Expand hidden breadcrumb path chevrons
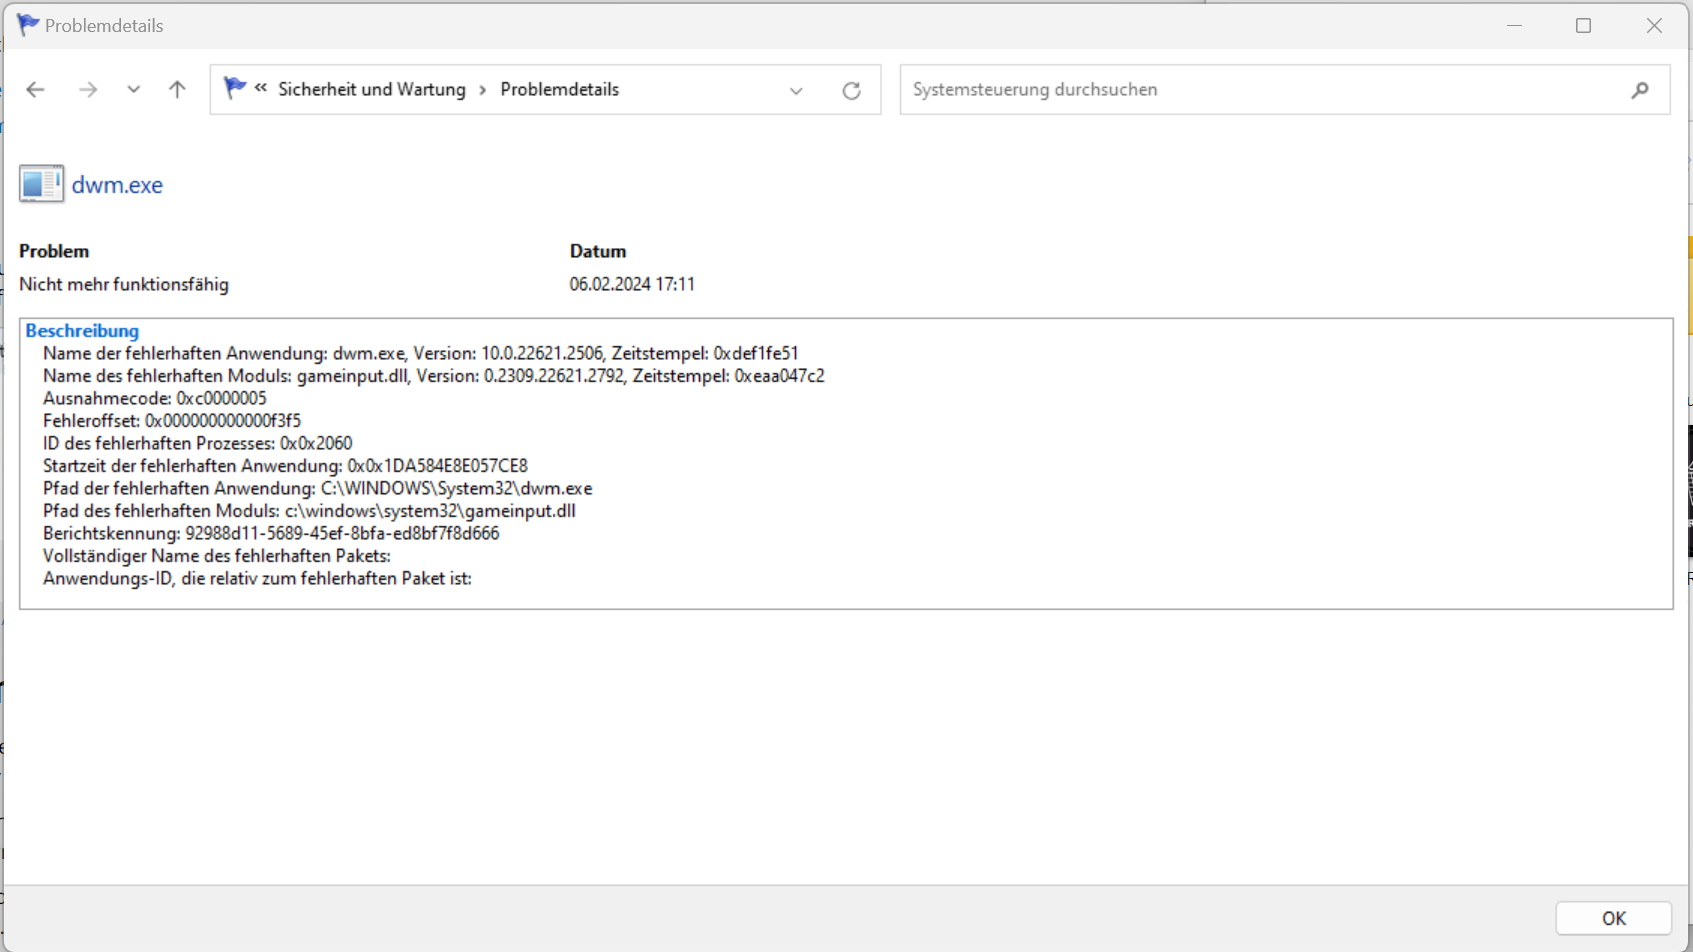The width and height of the screenshot is (1693, 952). click(261, 88)
